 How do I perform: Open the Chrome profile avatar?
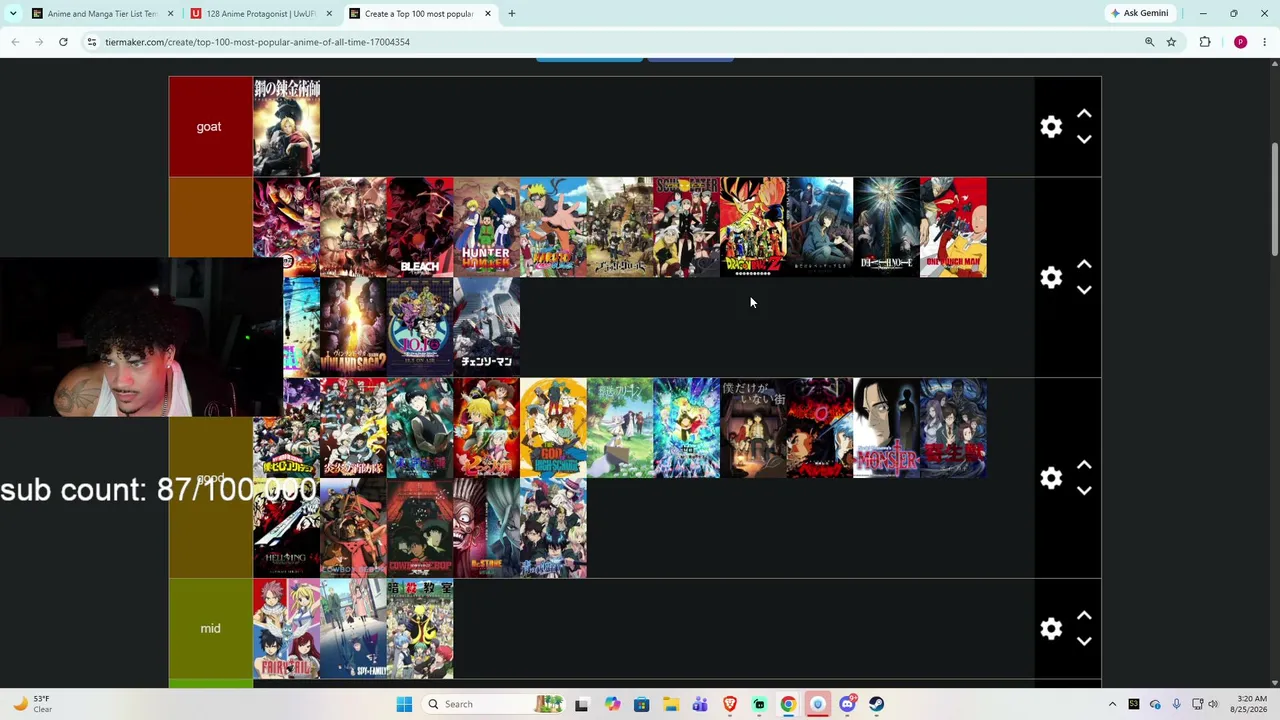tap(1240, 42)
